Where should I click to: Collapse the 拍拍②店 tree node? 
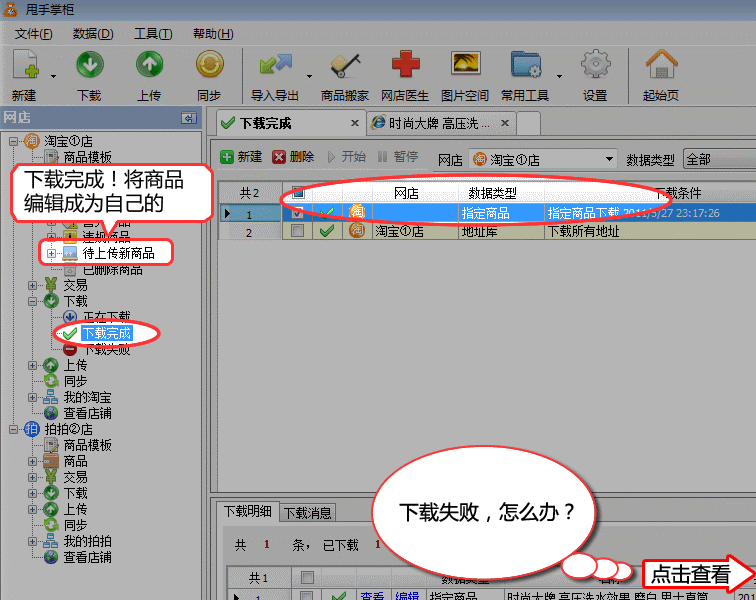click(x=14, y=429)
